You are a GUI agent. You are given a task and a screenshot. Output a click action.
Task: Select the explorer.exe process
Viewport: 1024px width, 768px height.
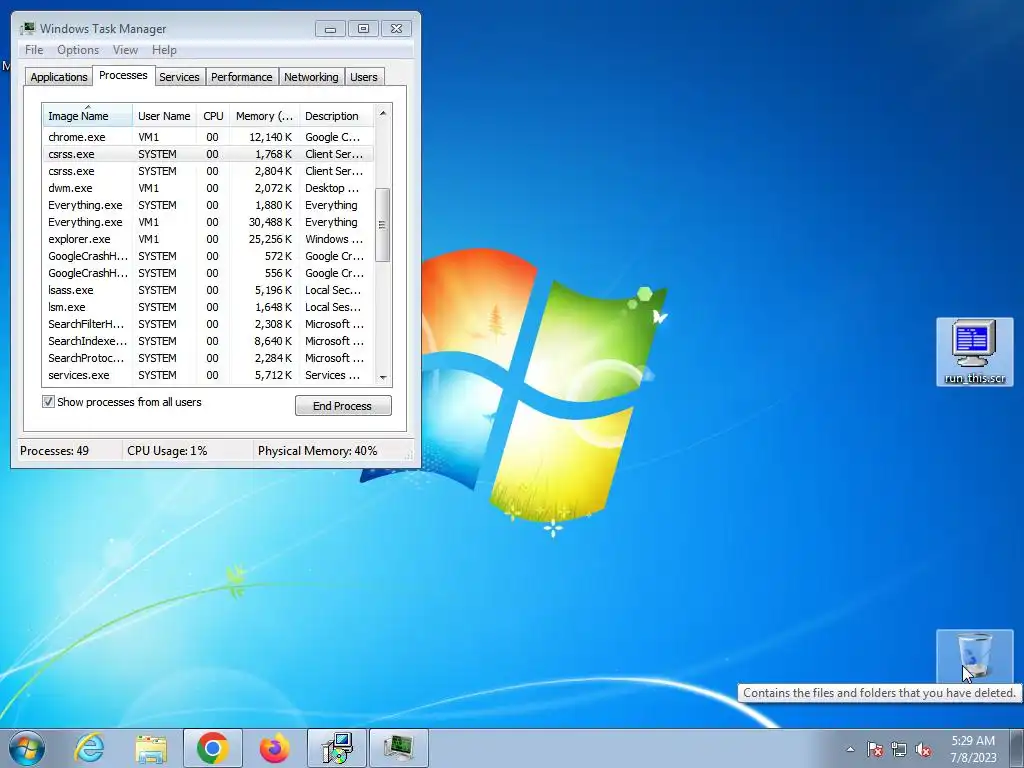208,239
